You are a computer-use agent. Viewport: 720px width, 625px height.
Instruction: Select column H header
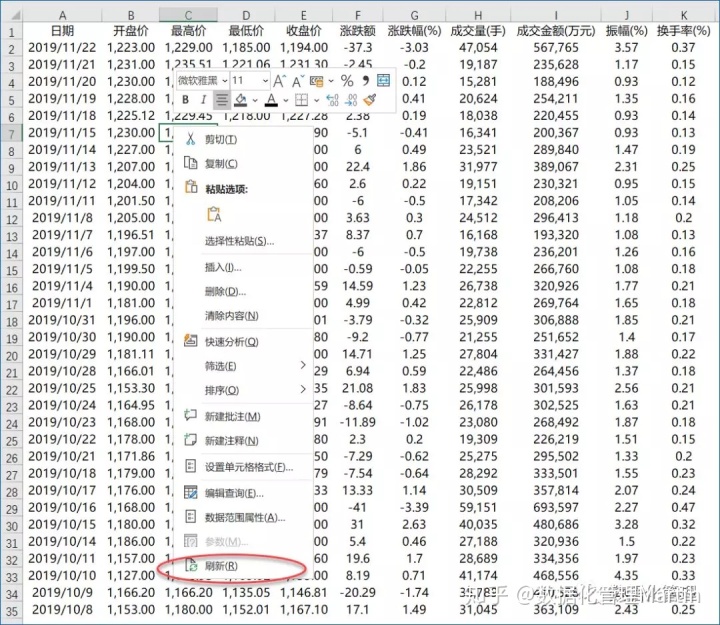point(478,15)
